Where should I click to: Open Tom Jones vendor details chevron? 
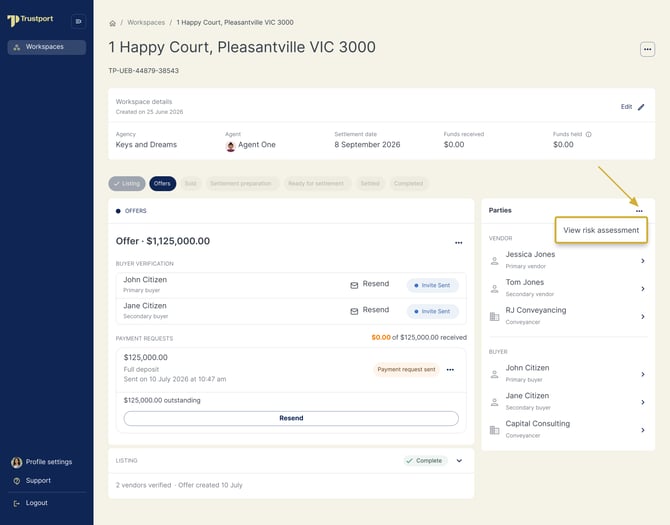[643, 289]
